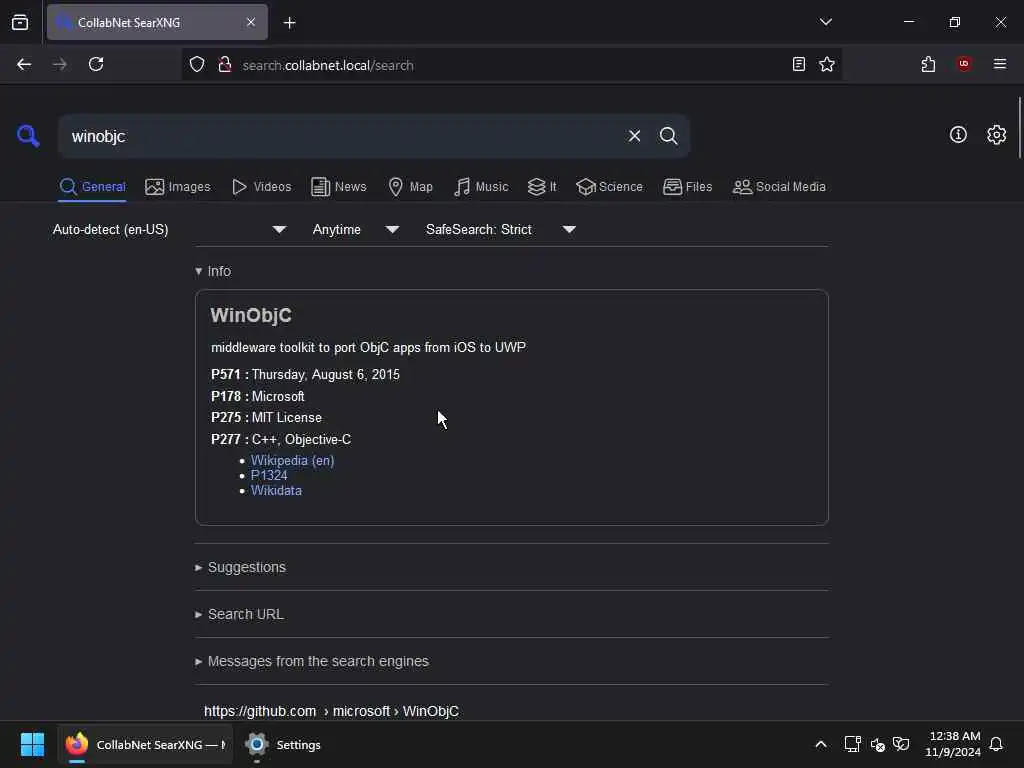Reload the current page
Image resolution: width=1024 pixels, height=768 pixels.
96,64
